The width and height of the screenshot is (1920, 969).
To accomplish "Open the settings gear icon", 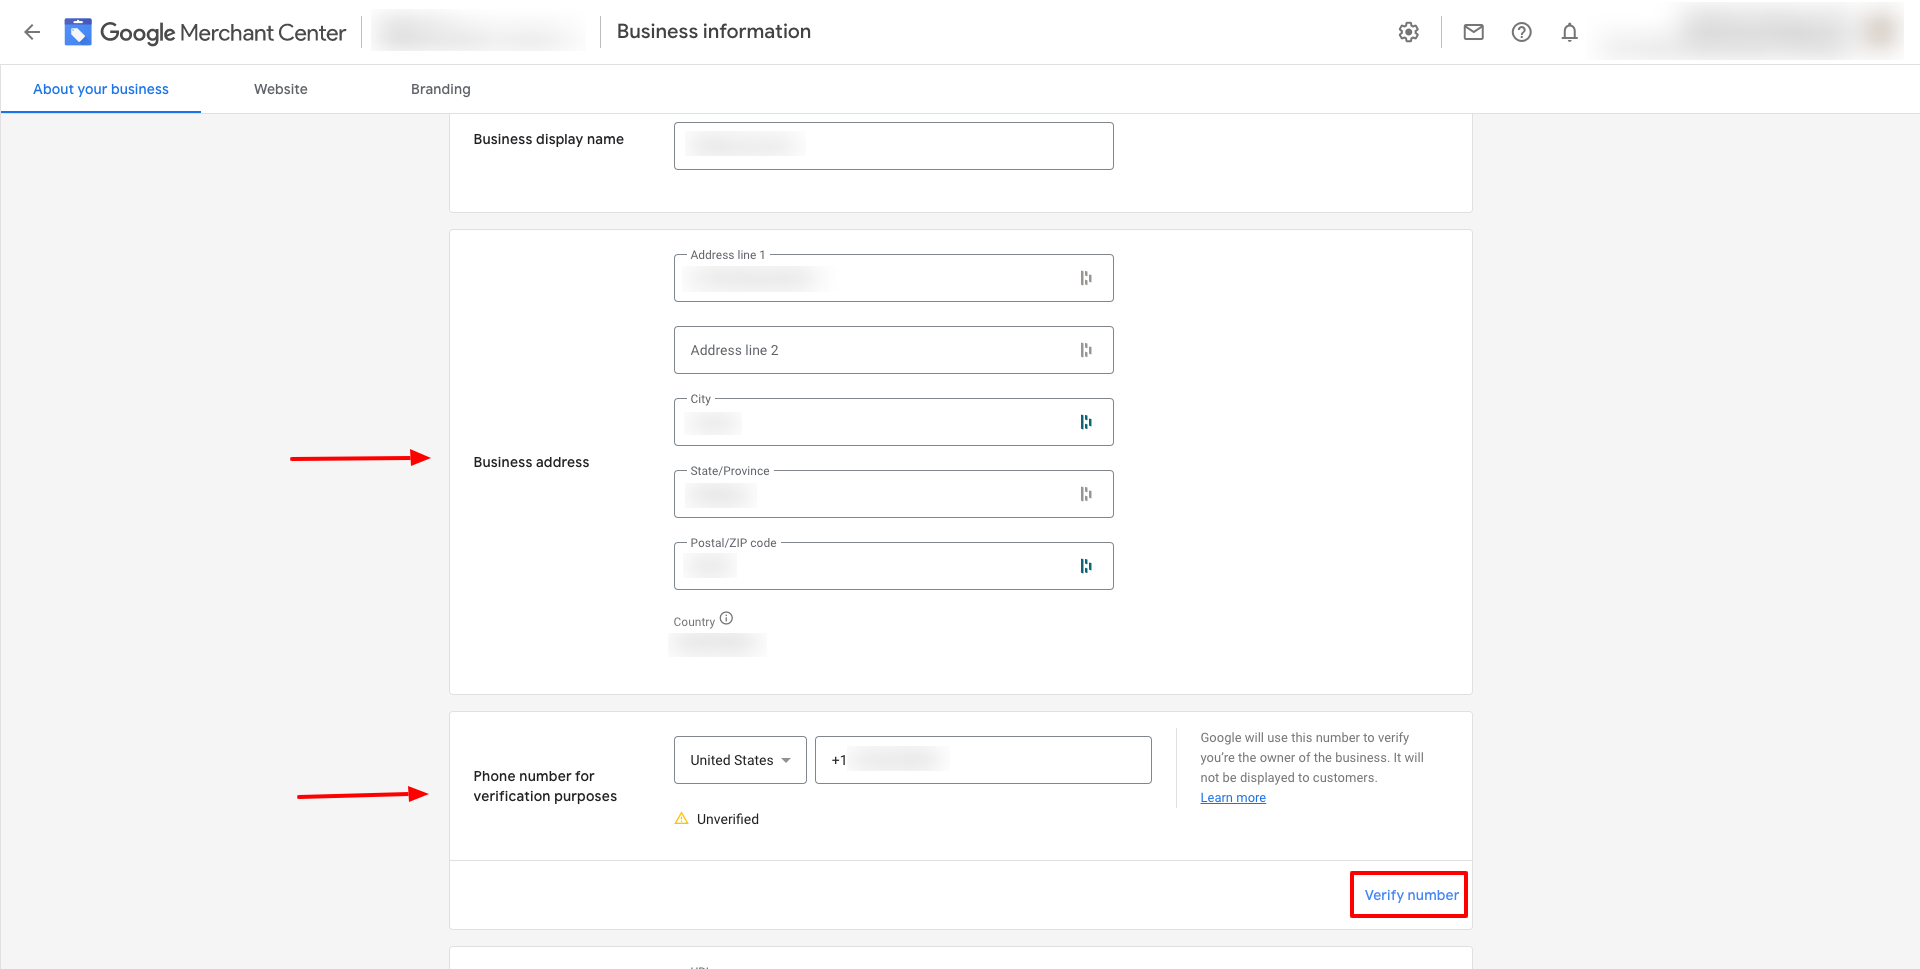I will tap(1408, 32).
